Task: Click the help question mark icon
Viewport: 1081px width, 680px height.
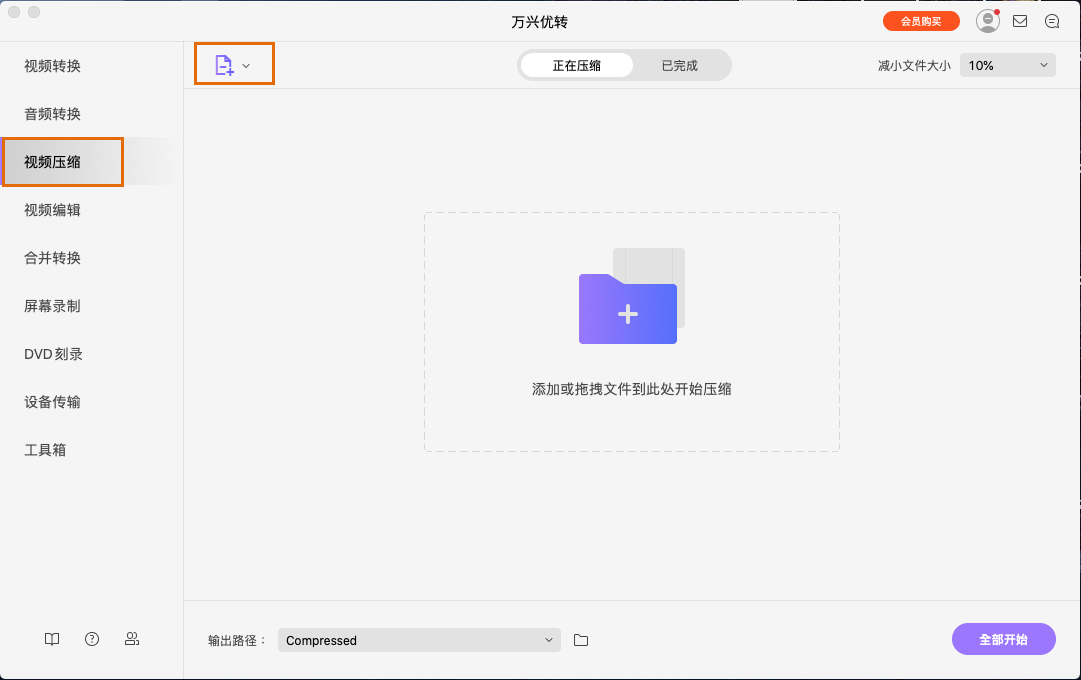Action: click(91, 639)
